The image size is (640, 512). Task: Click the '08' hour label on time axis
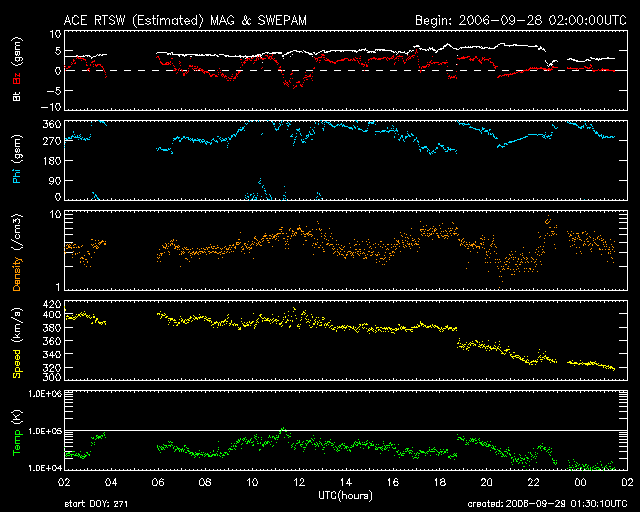[x=205, y=482]
